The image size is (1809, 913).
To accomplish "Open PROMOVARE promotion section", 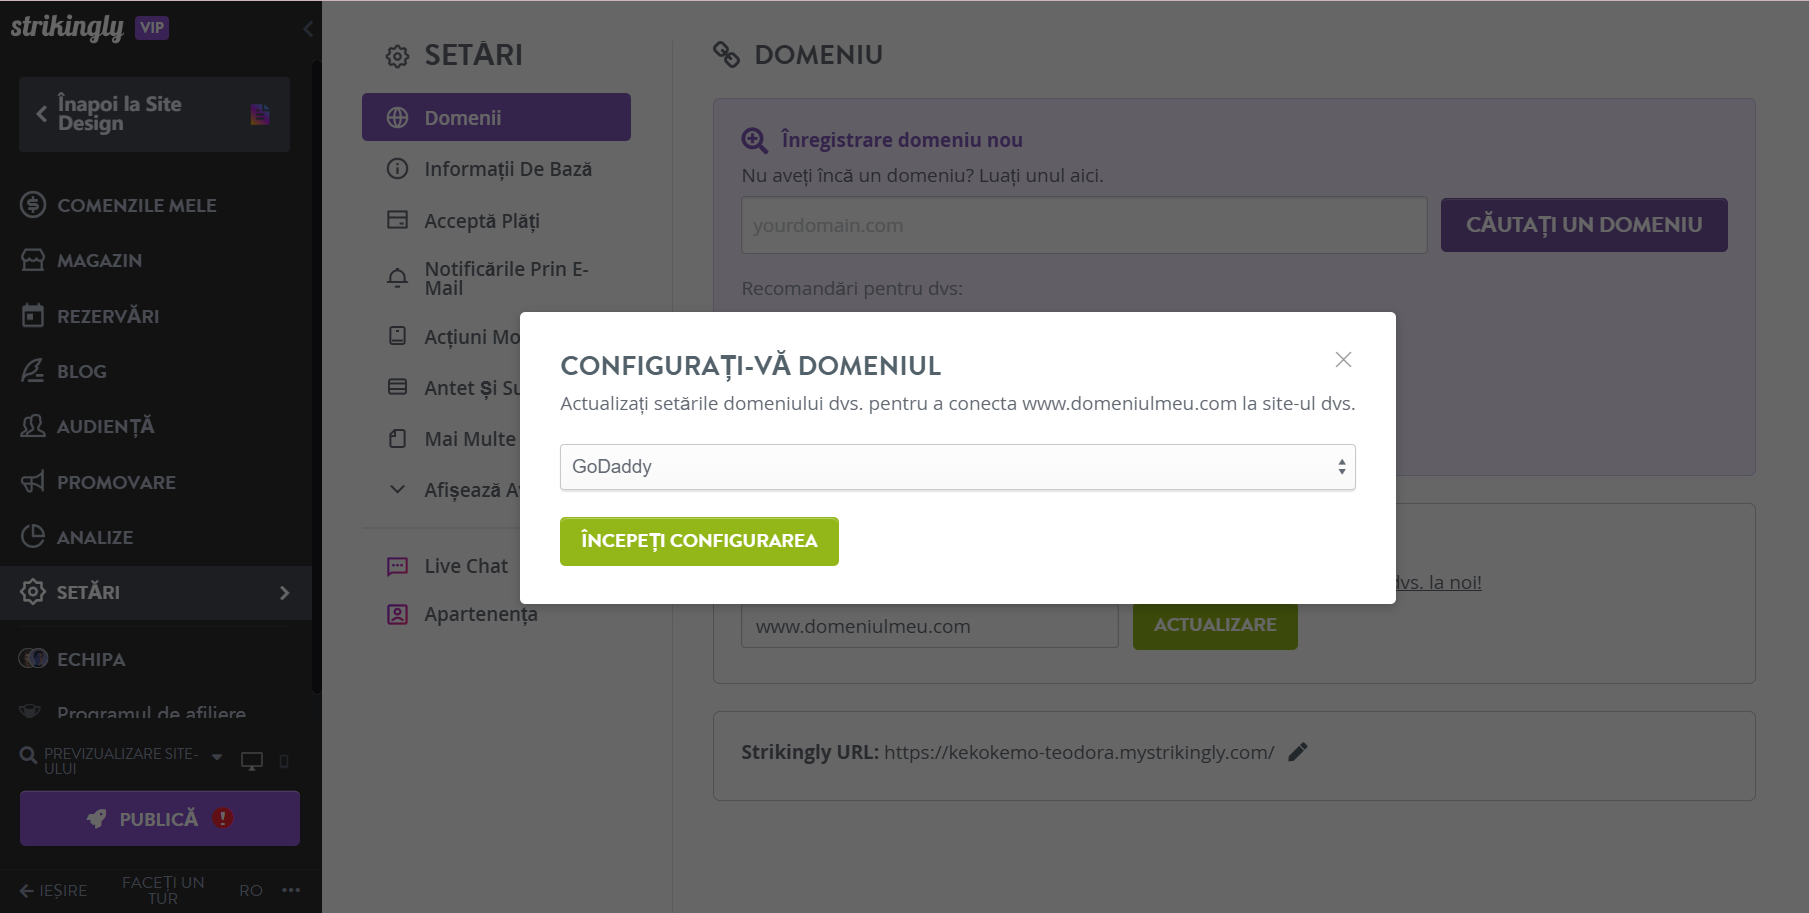I will coord(116,482).
